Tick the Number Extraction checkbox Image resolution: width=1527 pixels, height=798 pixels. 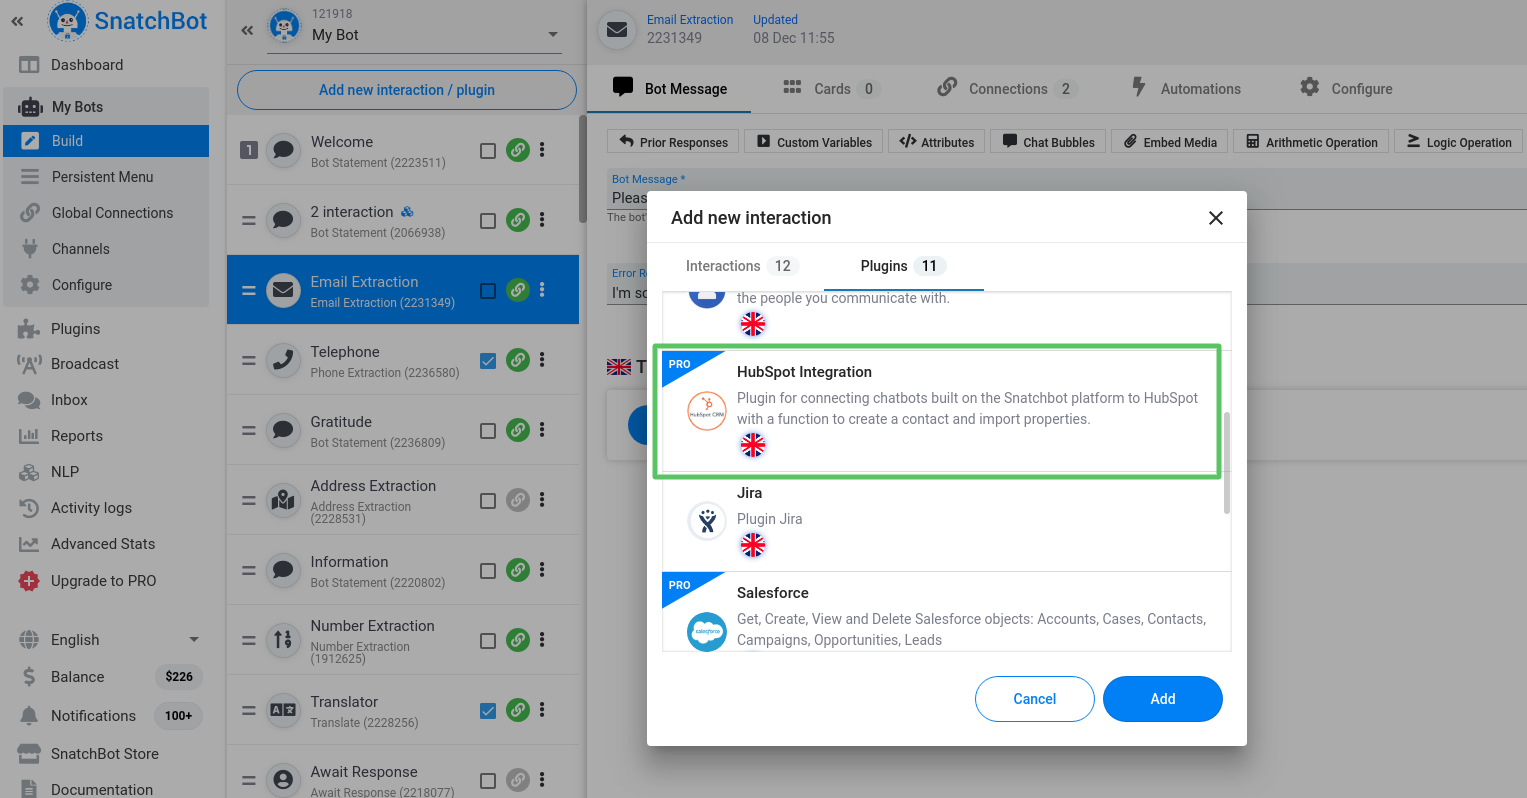488,641
